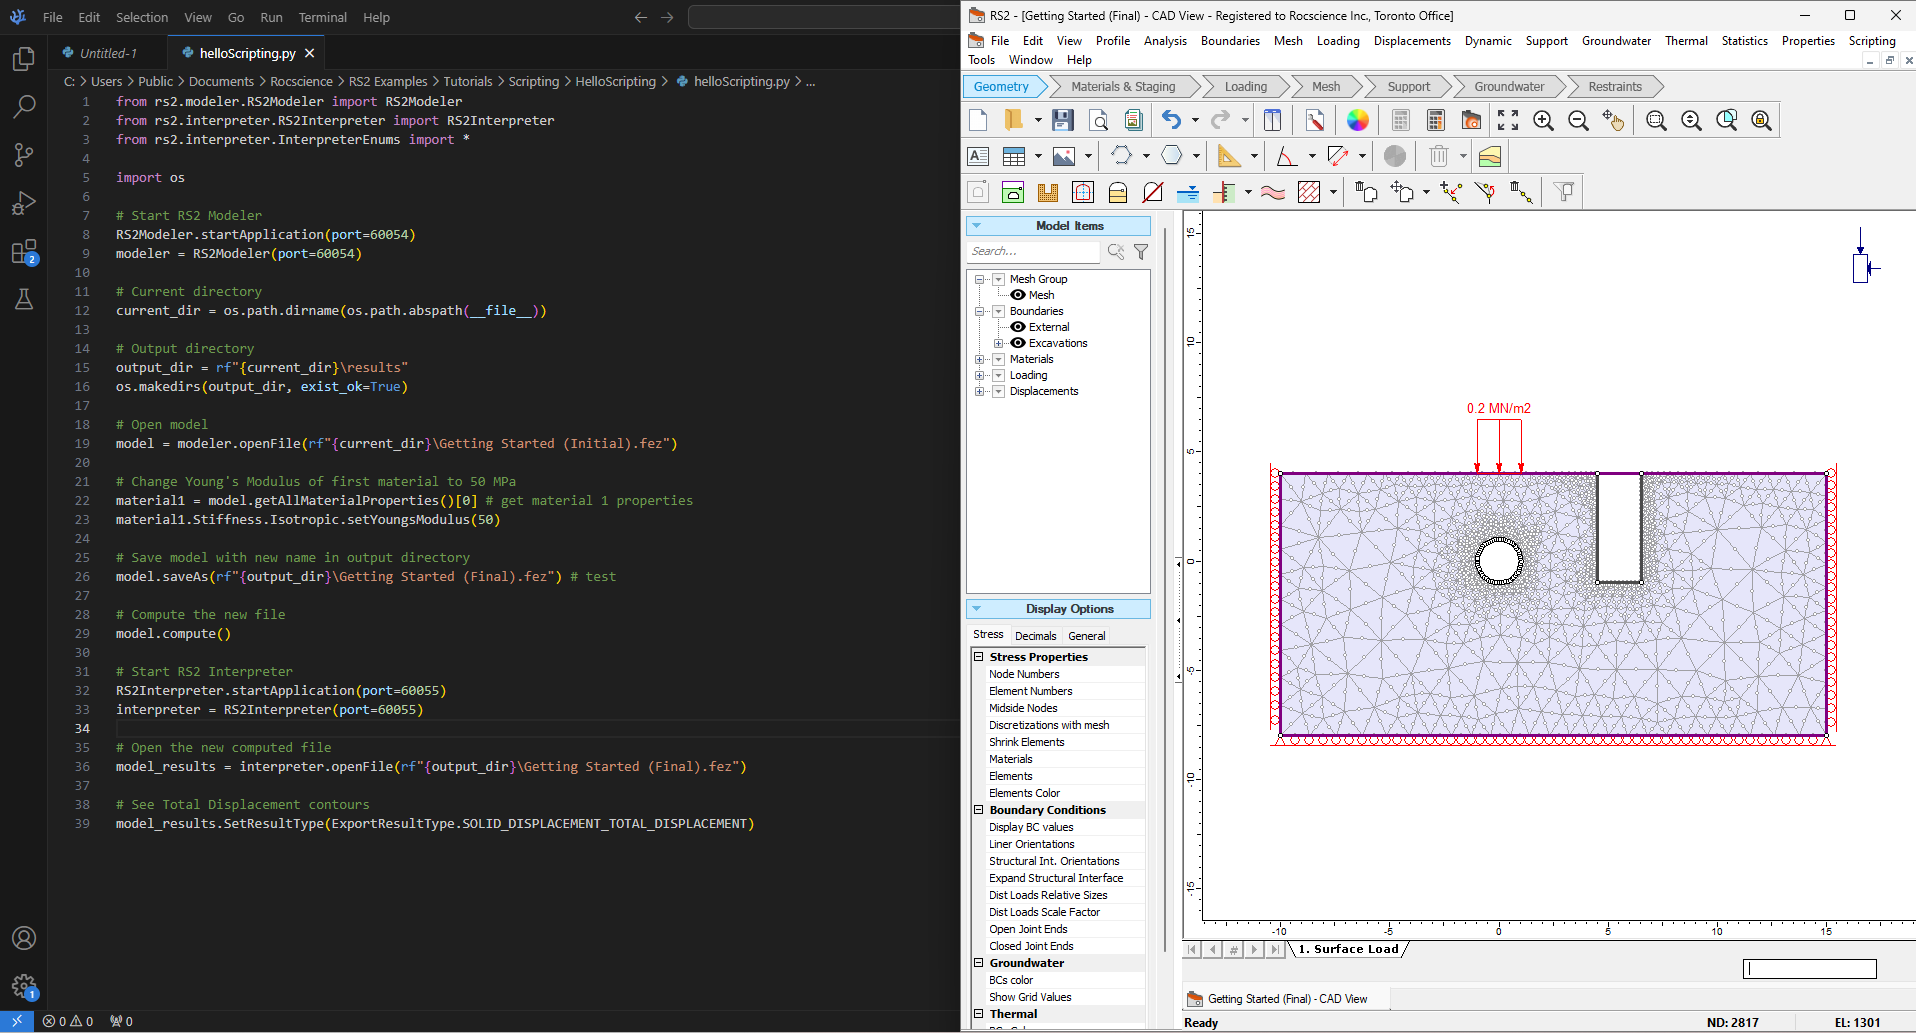Viewport: 1916px width, 1033px height.
Task: Click the 1. Surface Load stage tab
Action: 1348,949
